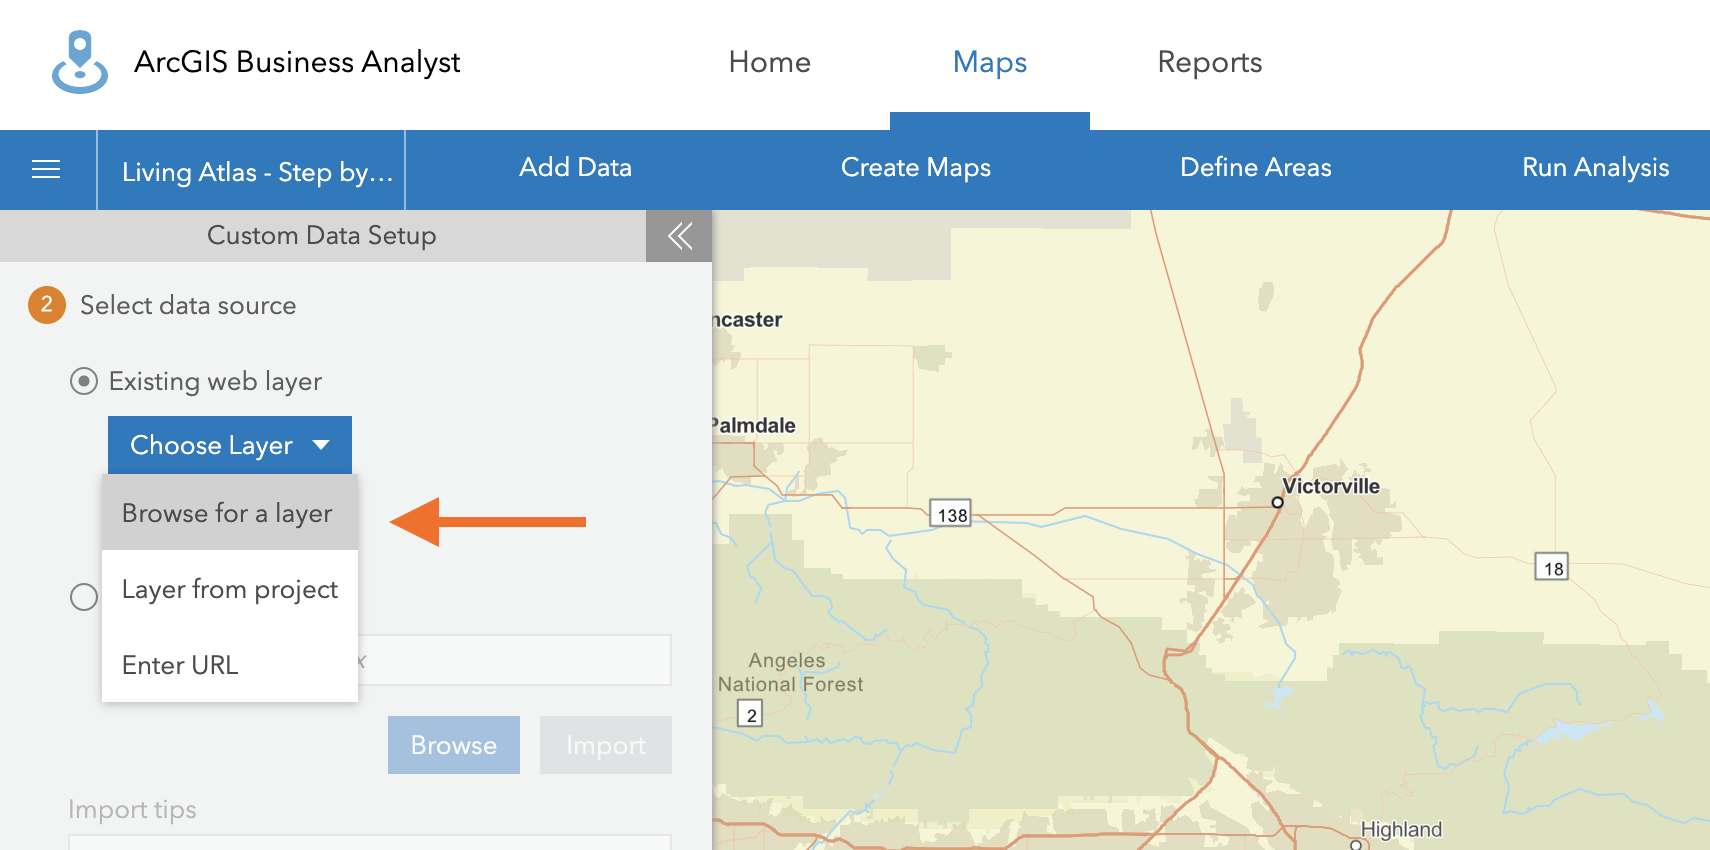Click Highway 2 shield on map
The image size is (1710, 850).
pos(751,714)
